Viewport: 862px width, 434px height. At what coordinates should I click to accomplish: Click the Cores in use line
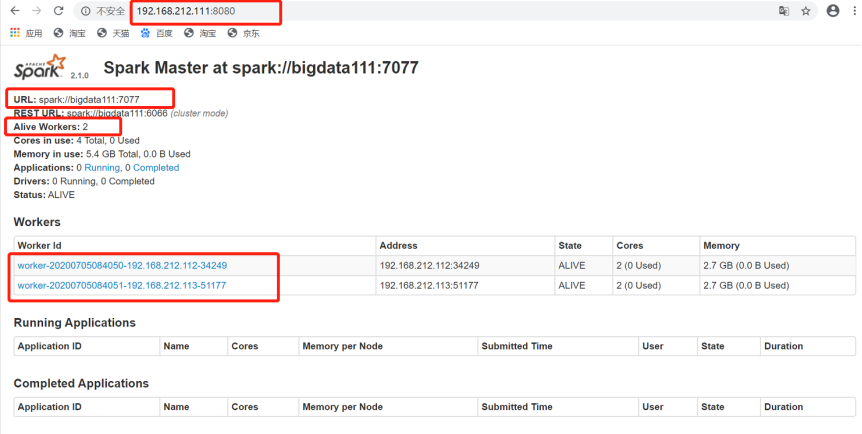point(76,141)
